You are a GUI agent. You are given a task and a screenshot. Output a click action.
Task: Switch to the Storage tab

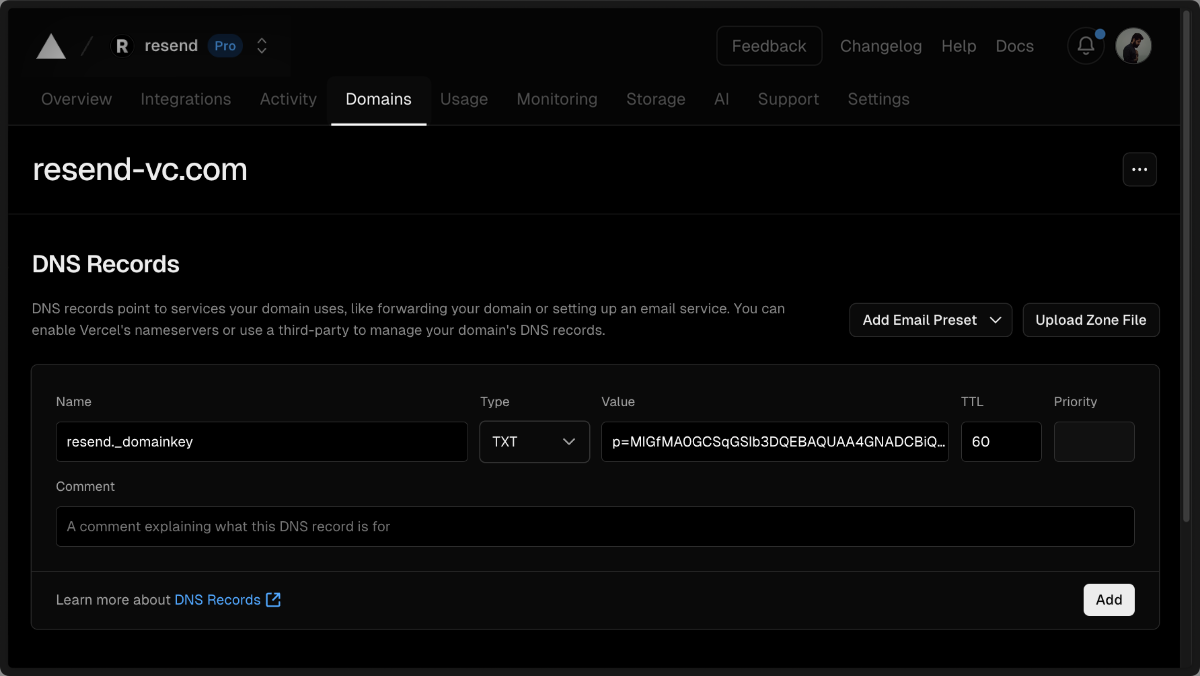point(656,99)
